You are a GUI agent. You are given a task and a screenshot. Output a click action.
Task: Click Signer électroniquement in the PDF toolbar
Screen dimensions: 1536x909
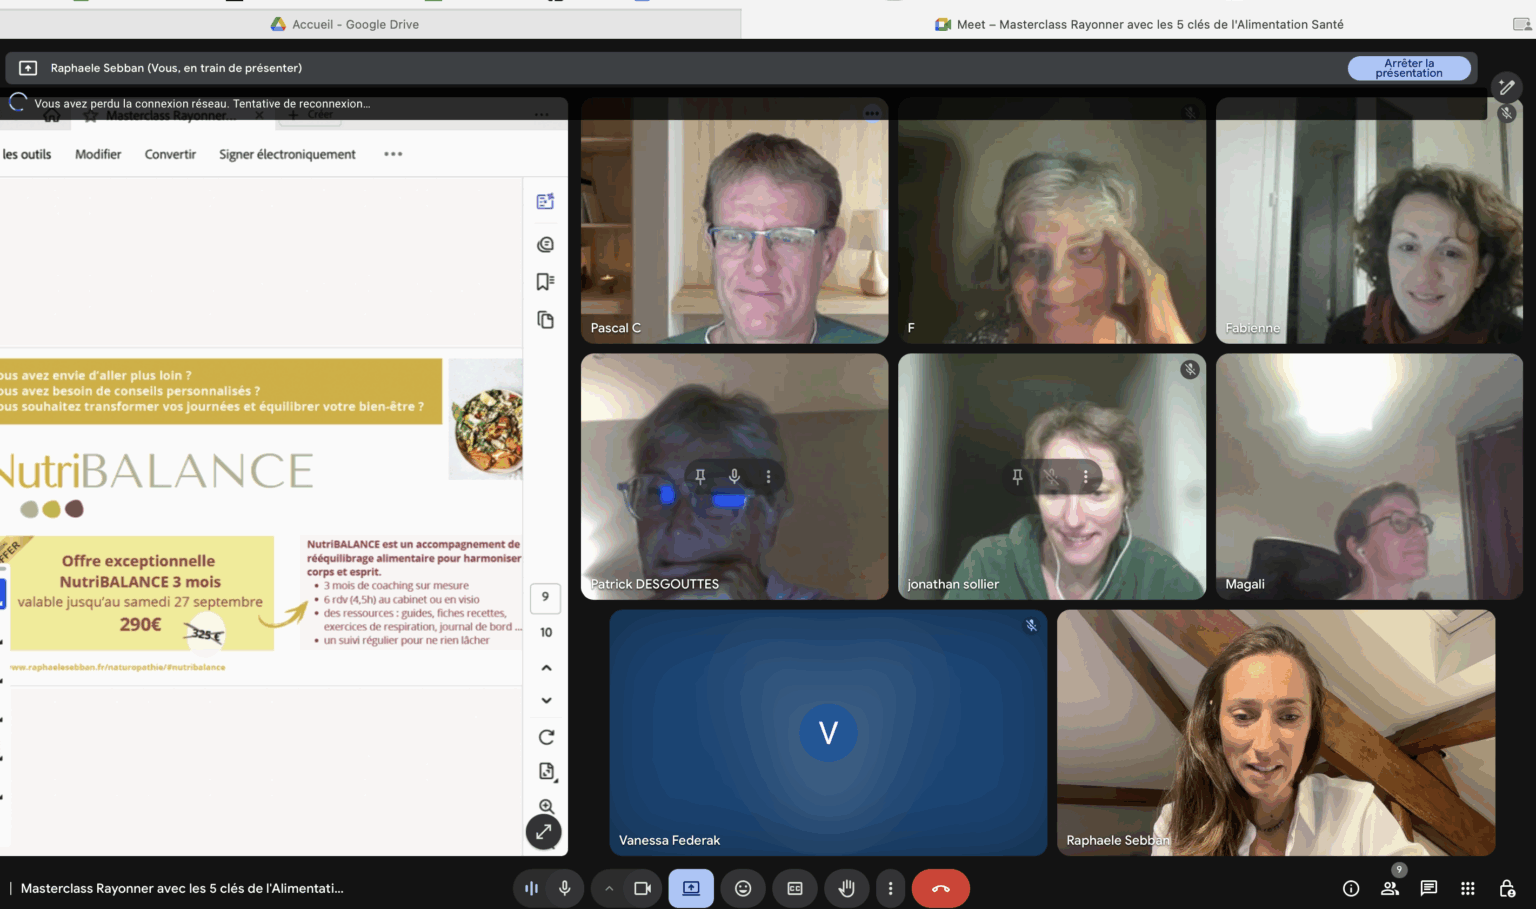pos(287,154)
